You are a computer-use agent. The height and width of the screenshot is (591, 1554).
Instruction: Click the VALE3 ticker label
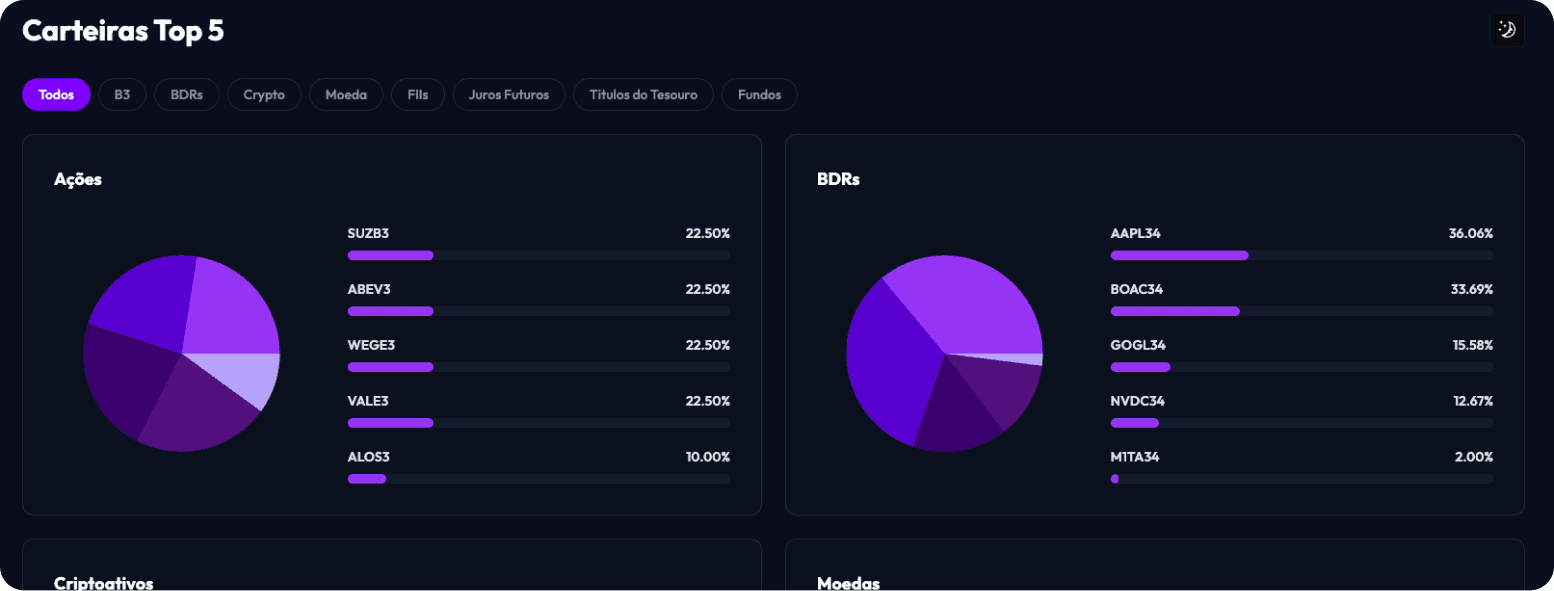point(368,401)
